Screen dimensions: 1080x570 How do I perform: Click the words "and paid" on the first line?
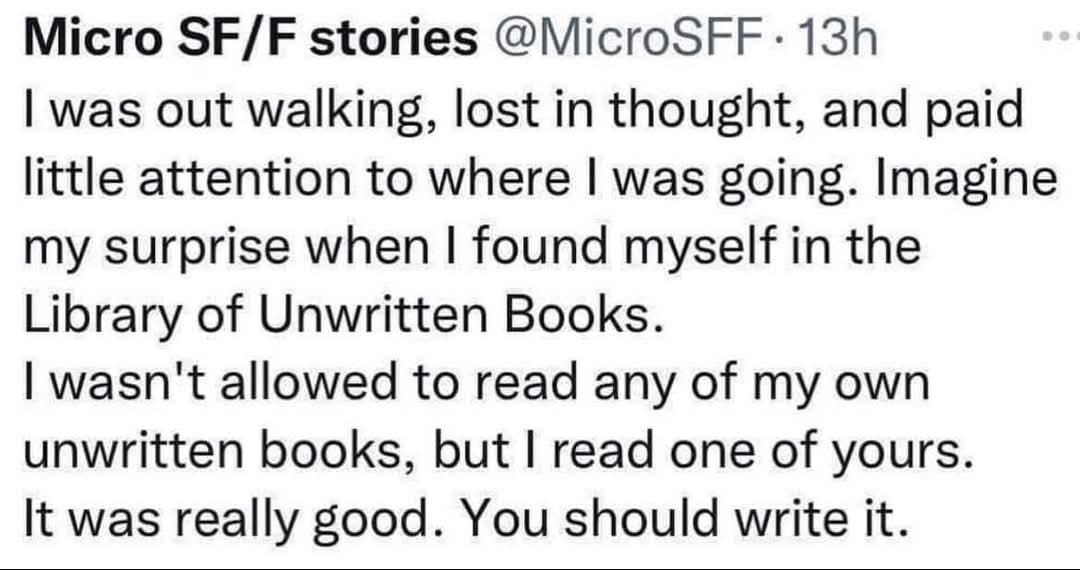(x=923, y=112)
